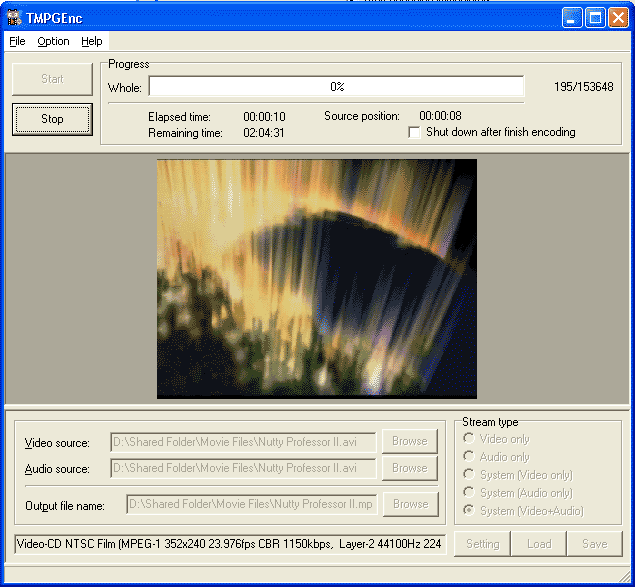This screenshot has height=587, width=635.
Task: Open the Help menu
Action: (x=92, y=41)
